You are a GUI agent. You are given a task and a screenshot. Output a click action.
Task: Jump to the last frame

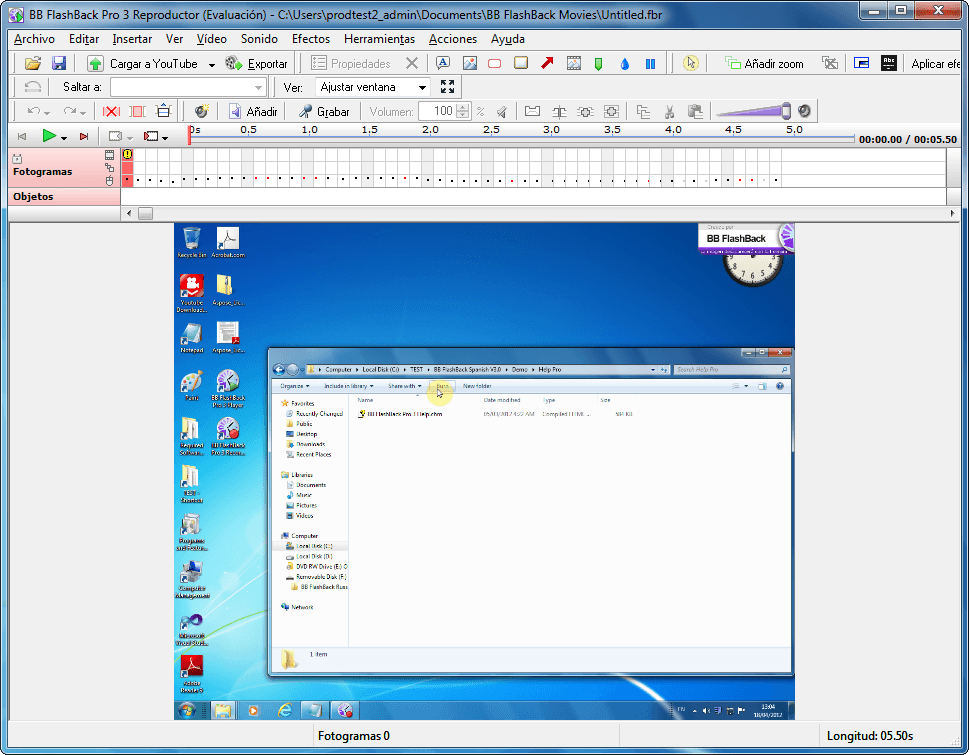point(84,137)
